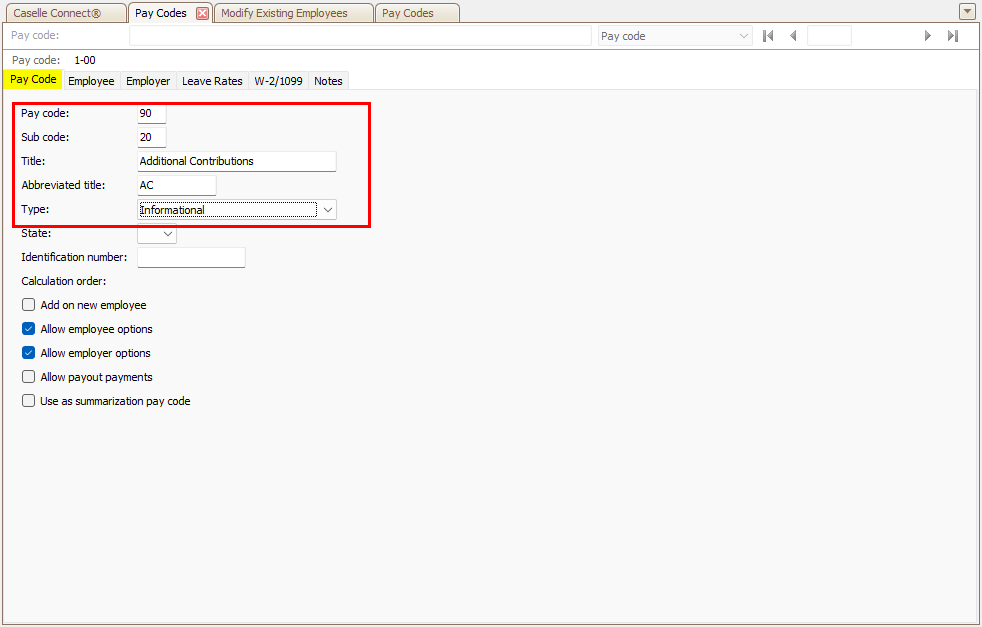982x627 pixels.
Task: Go to the next pay code record
Action: pyautogui.click(x=928, y=36)
